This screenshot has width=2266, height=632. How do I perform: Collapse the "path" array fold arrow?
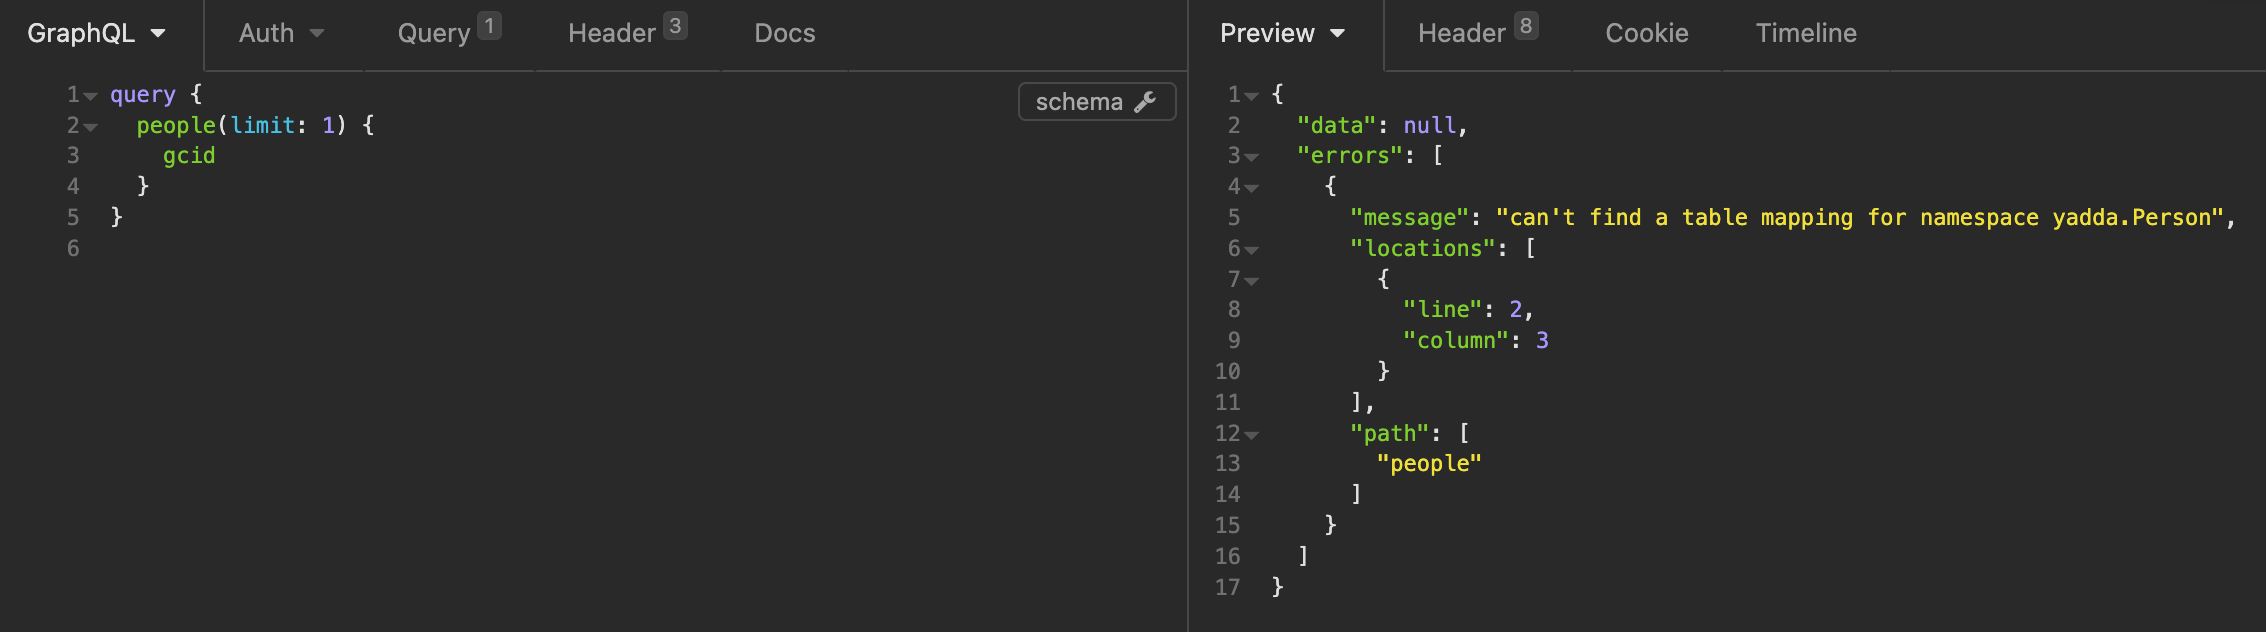point(1251,435)
